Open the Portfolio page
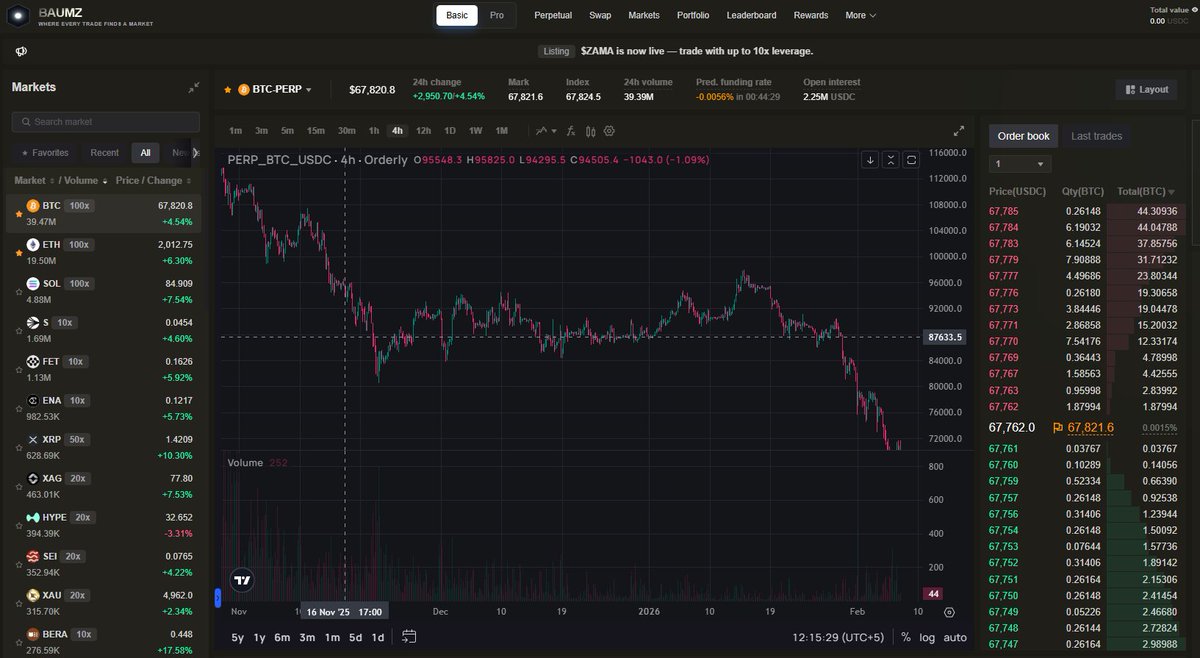 [x=693, y=15]
